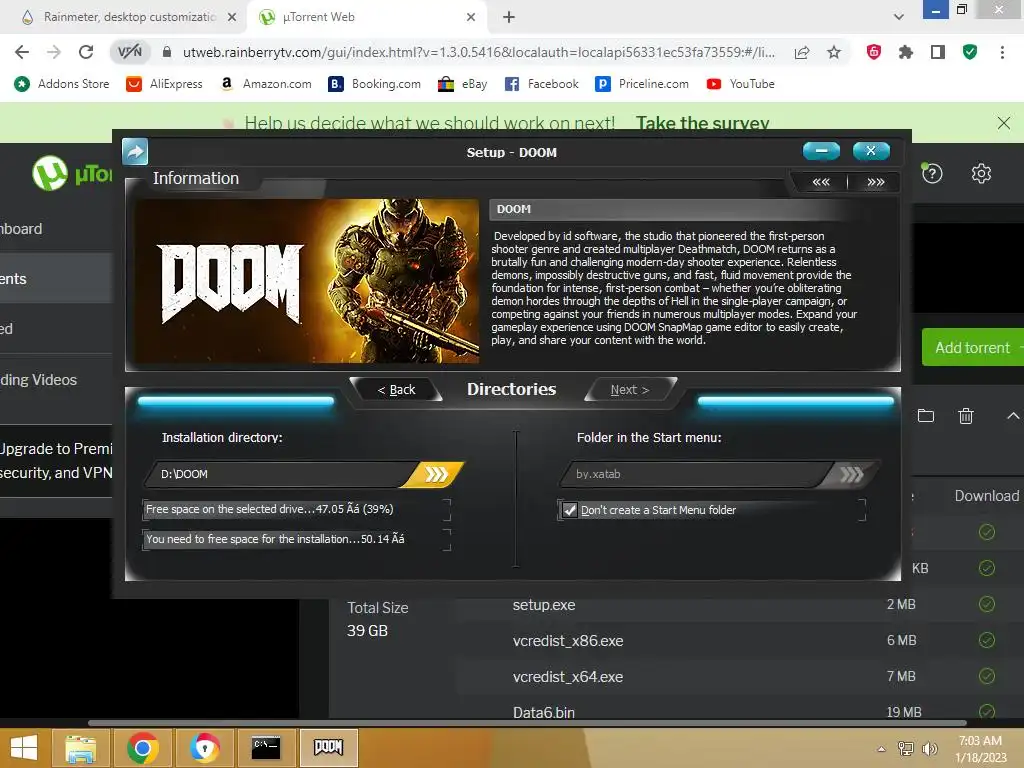The image size is (1024, 768).
Task: Skip backward with the double-left arrows button
Action: 821,182
